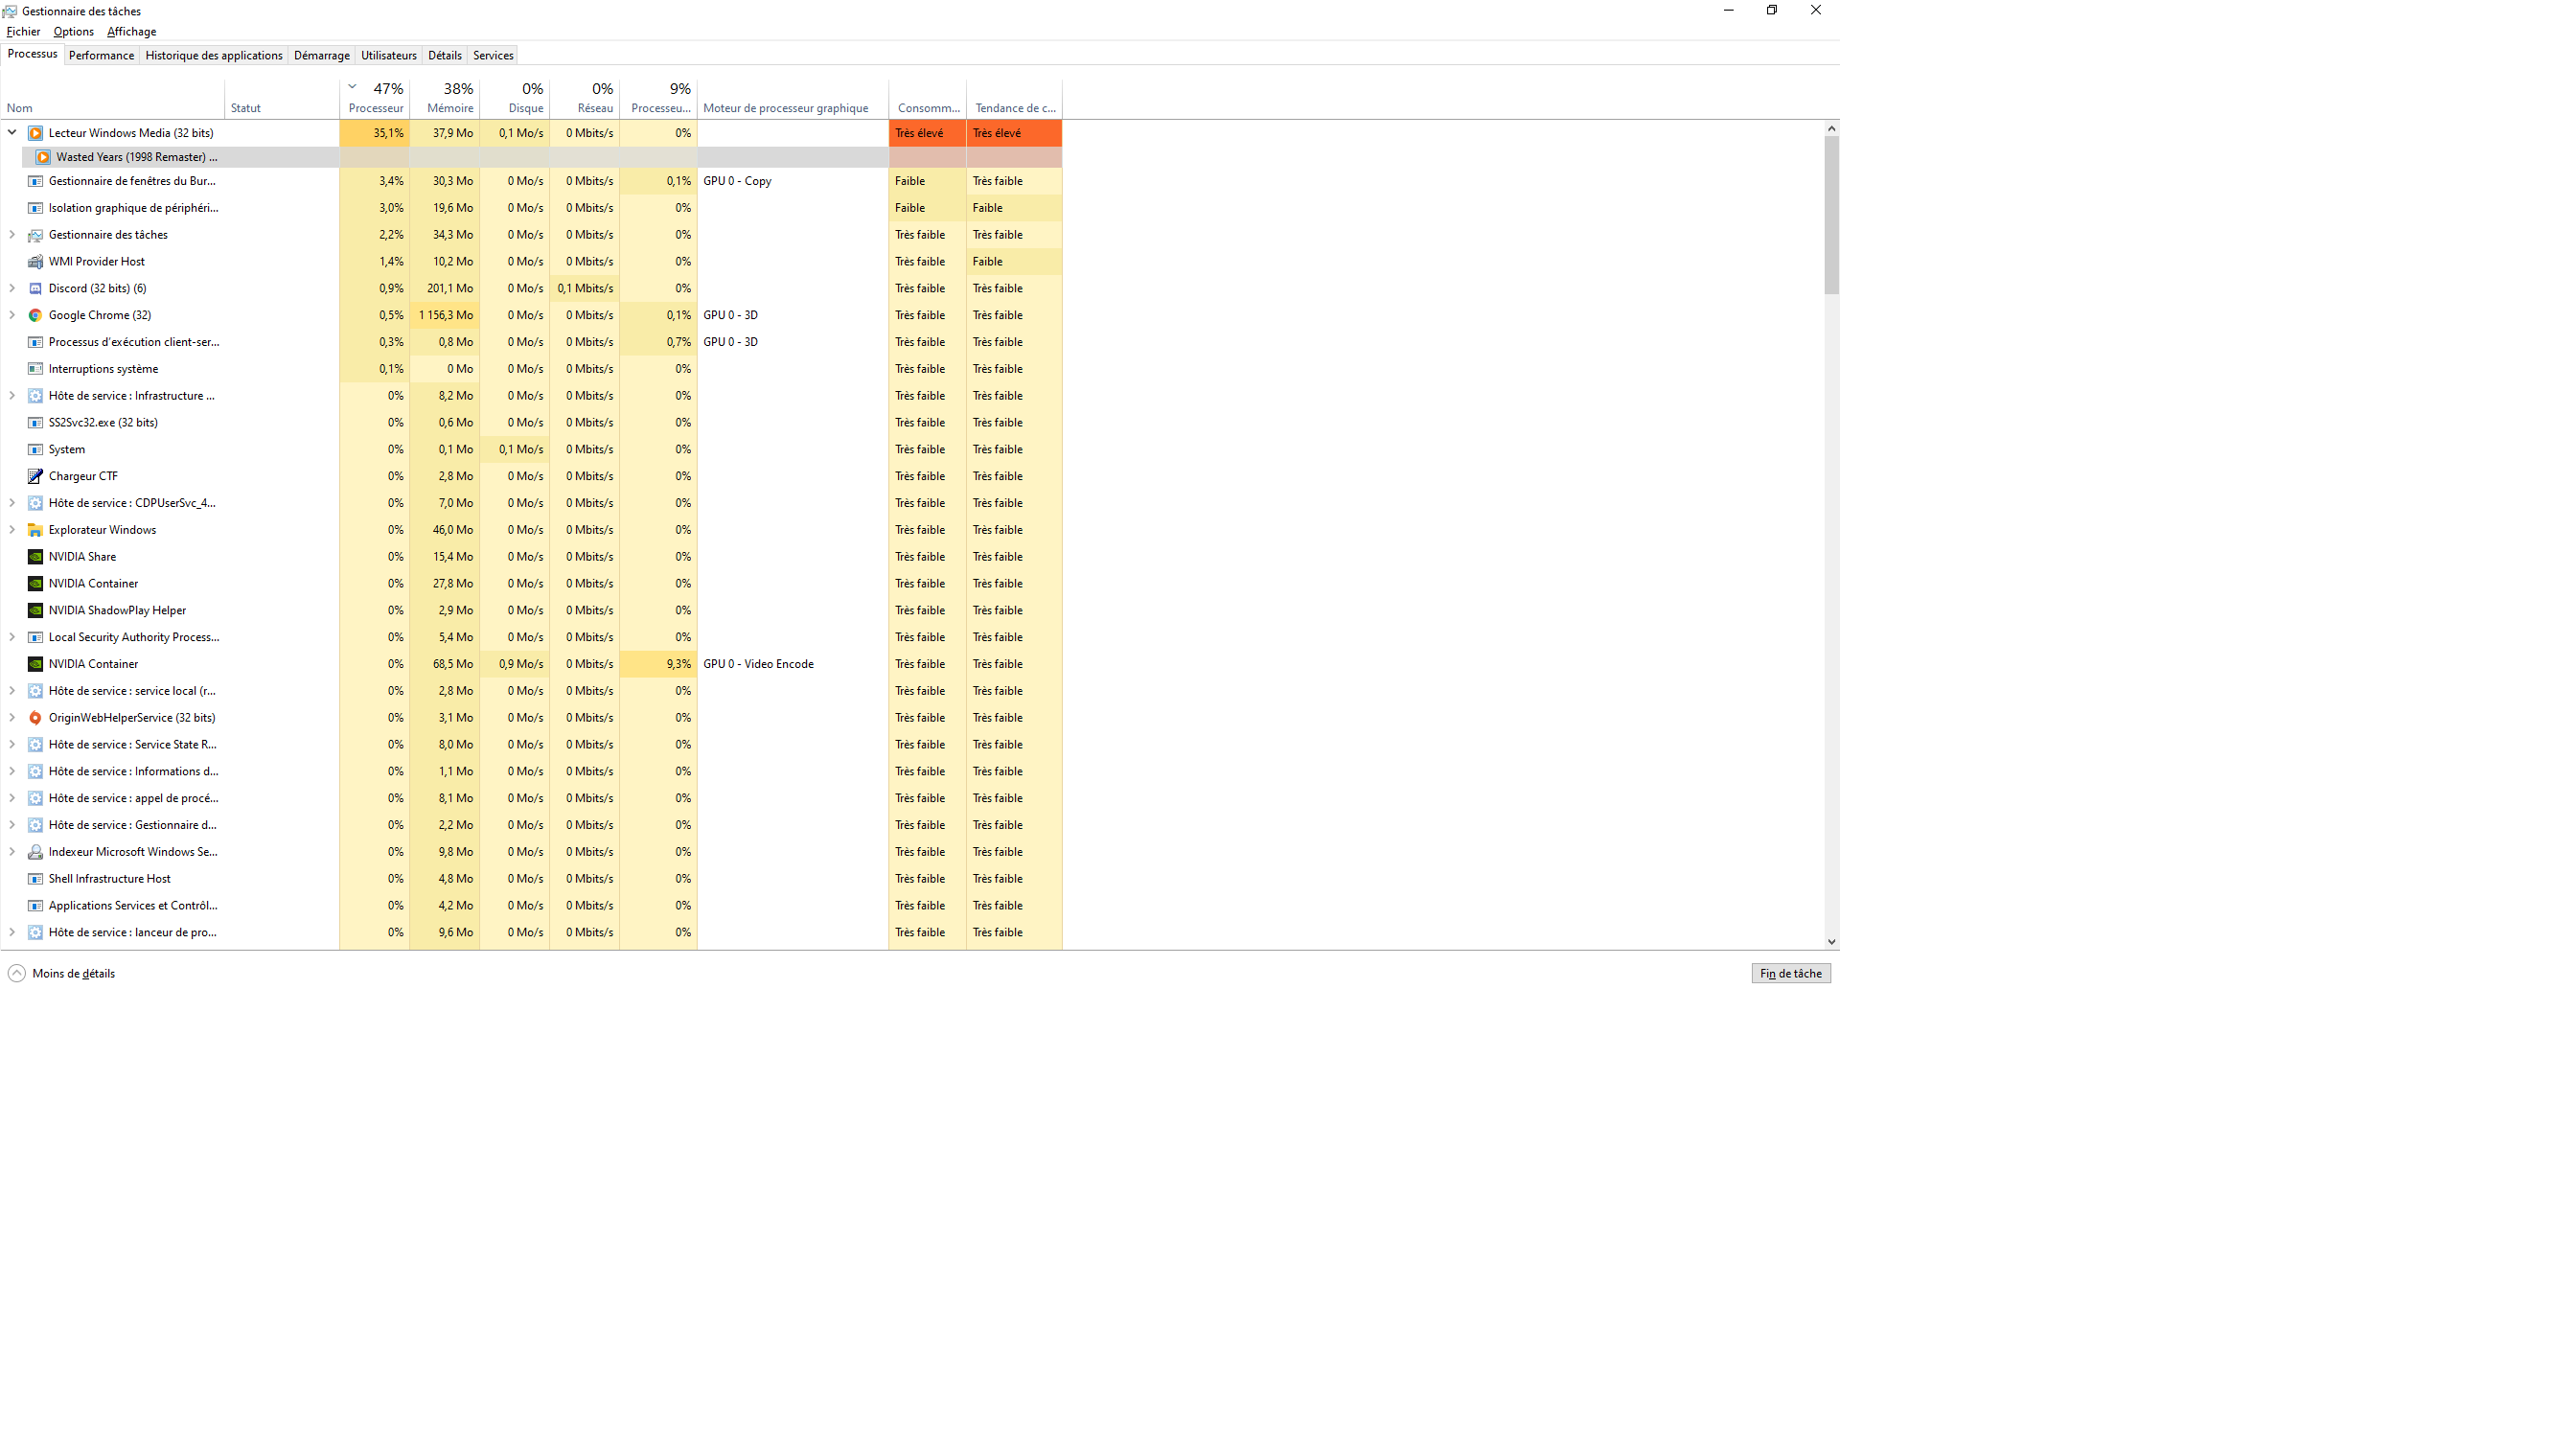
Task: Click the Indexeur Microsoft Windows Search icon
Action: [x=35, y=852]
